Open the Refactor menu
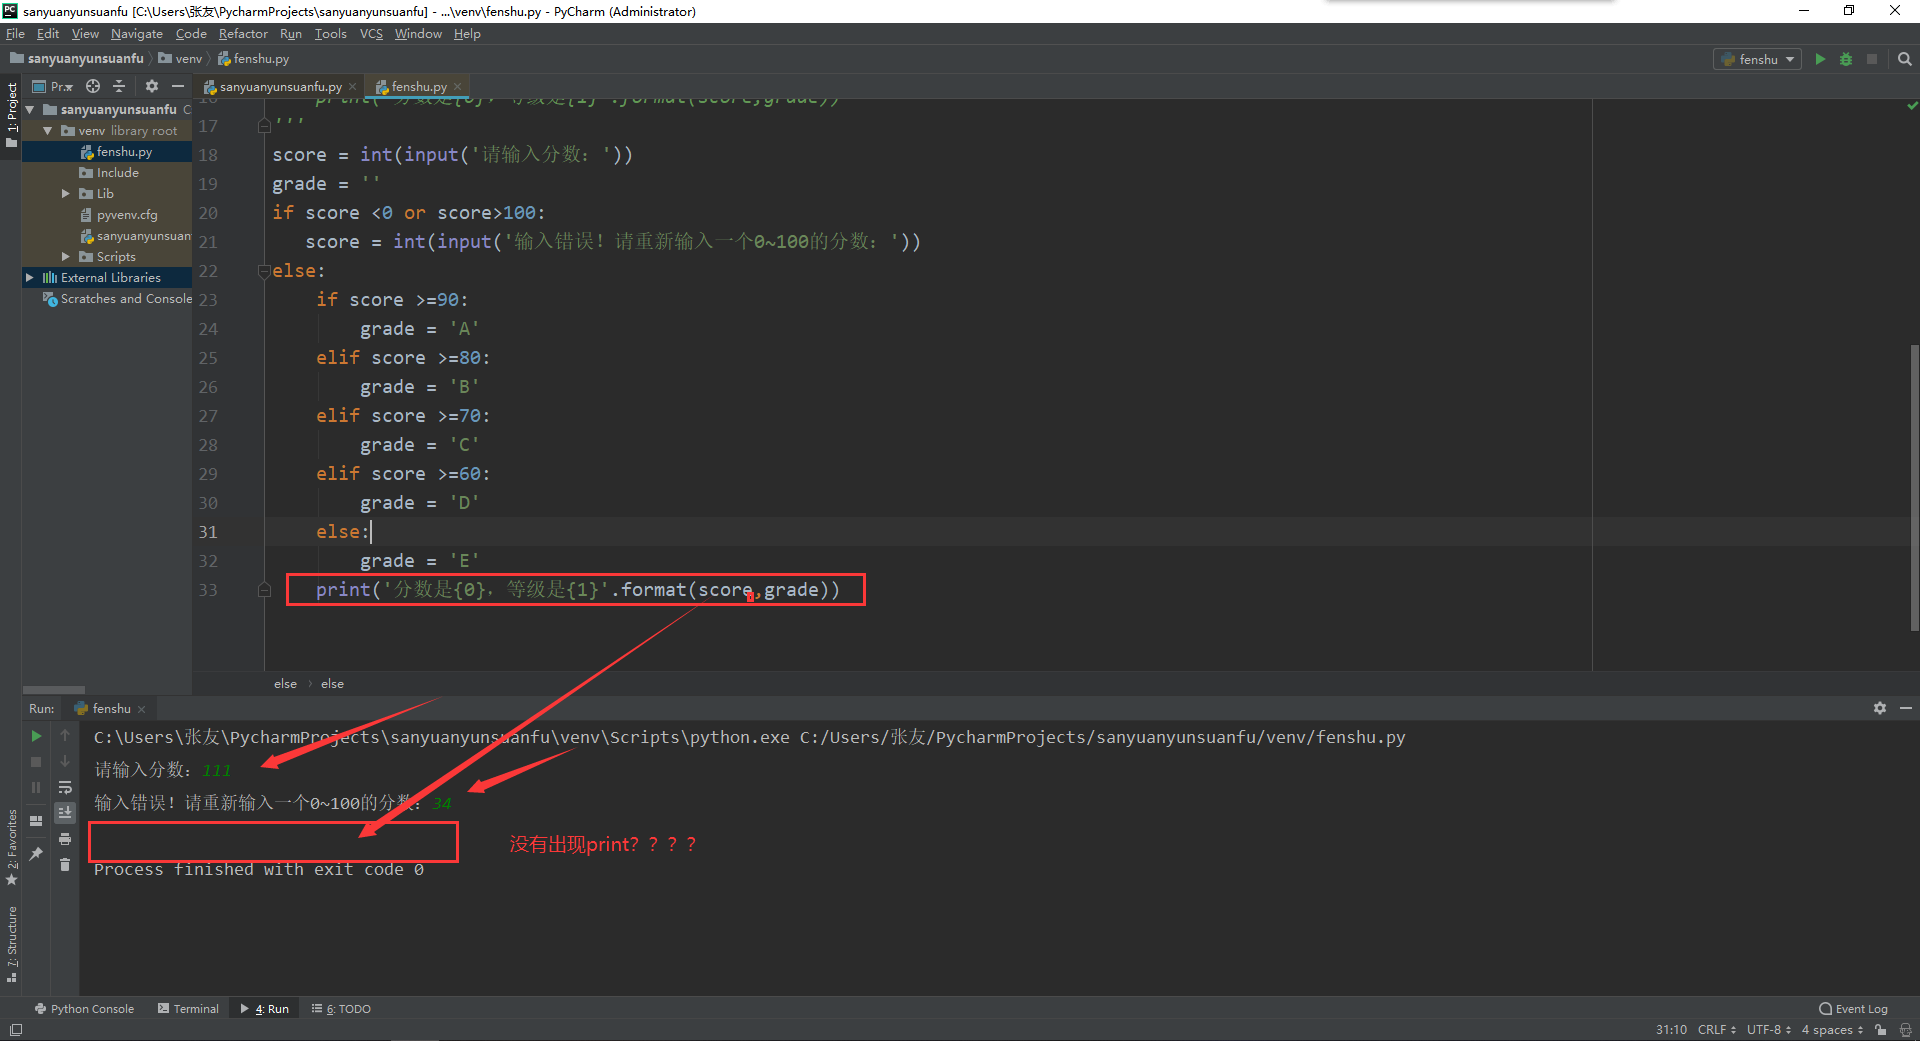Screen dimensions: 1920x1041 243,34
